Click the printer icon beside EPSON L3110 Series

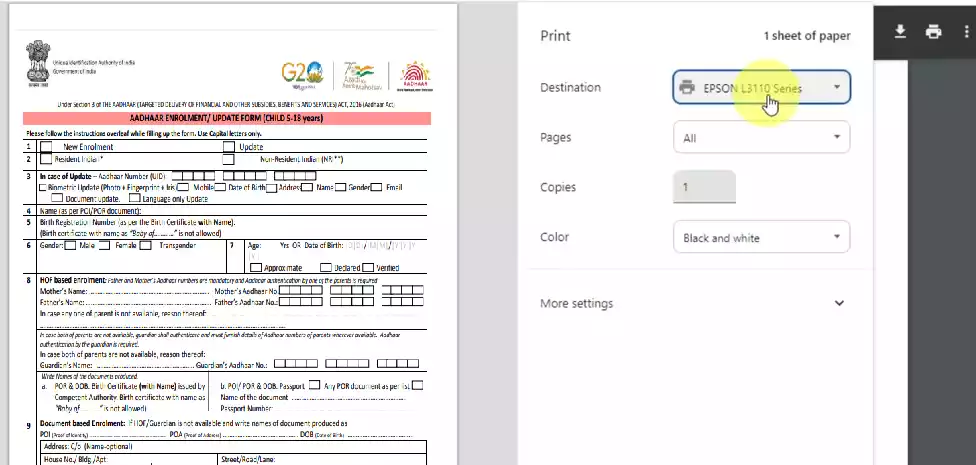click(x=687, y=88)
